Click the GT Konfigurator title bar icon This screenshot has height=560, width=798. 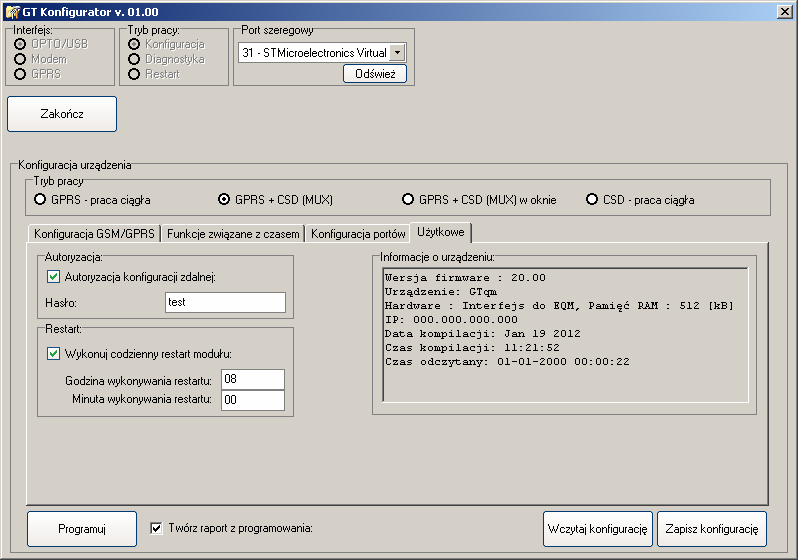[12, 11]
